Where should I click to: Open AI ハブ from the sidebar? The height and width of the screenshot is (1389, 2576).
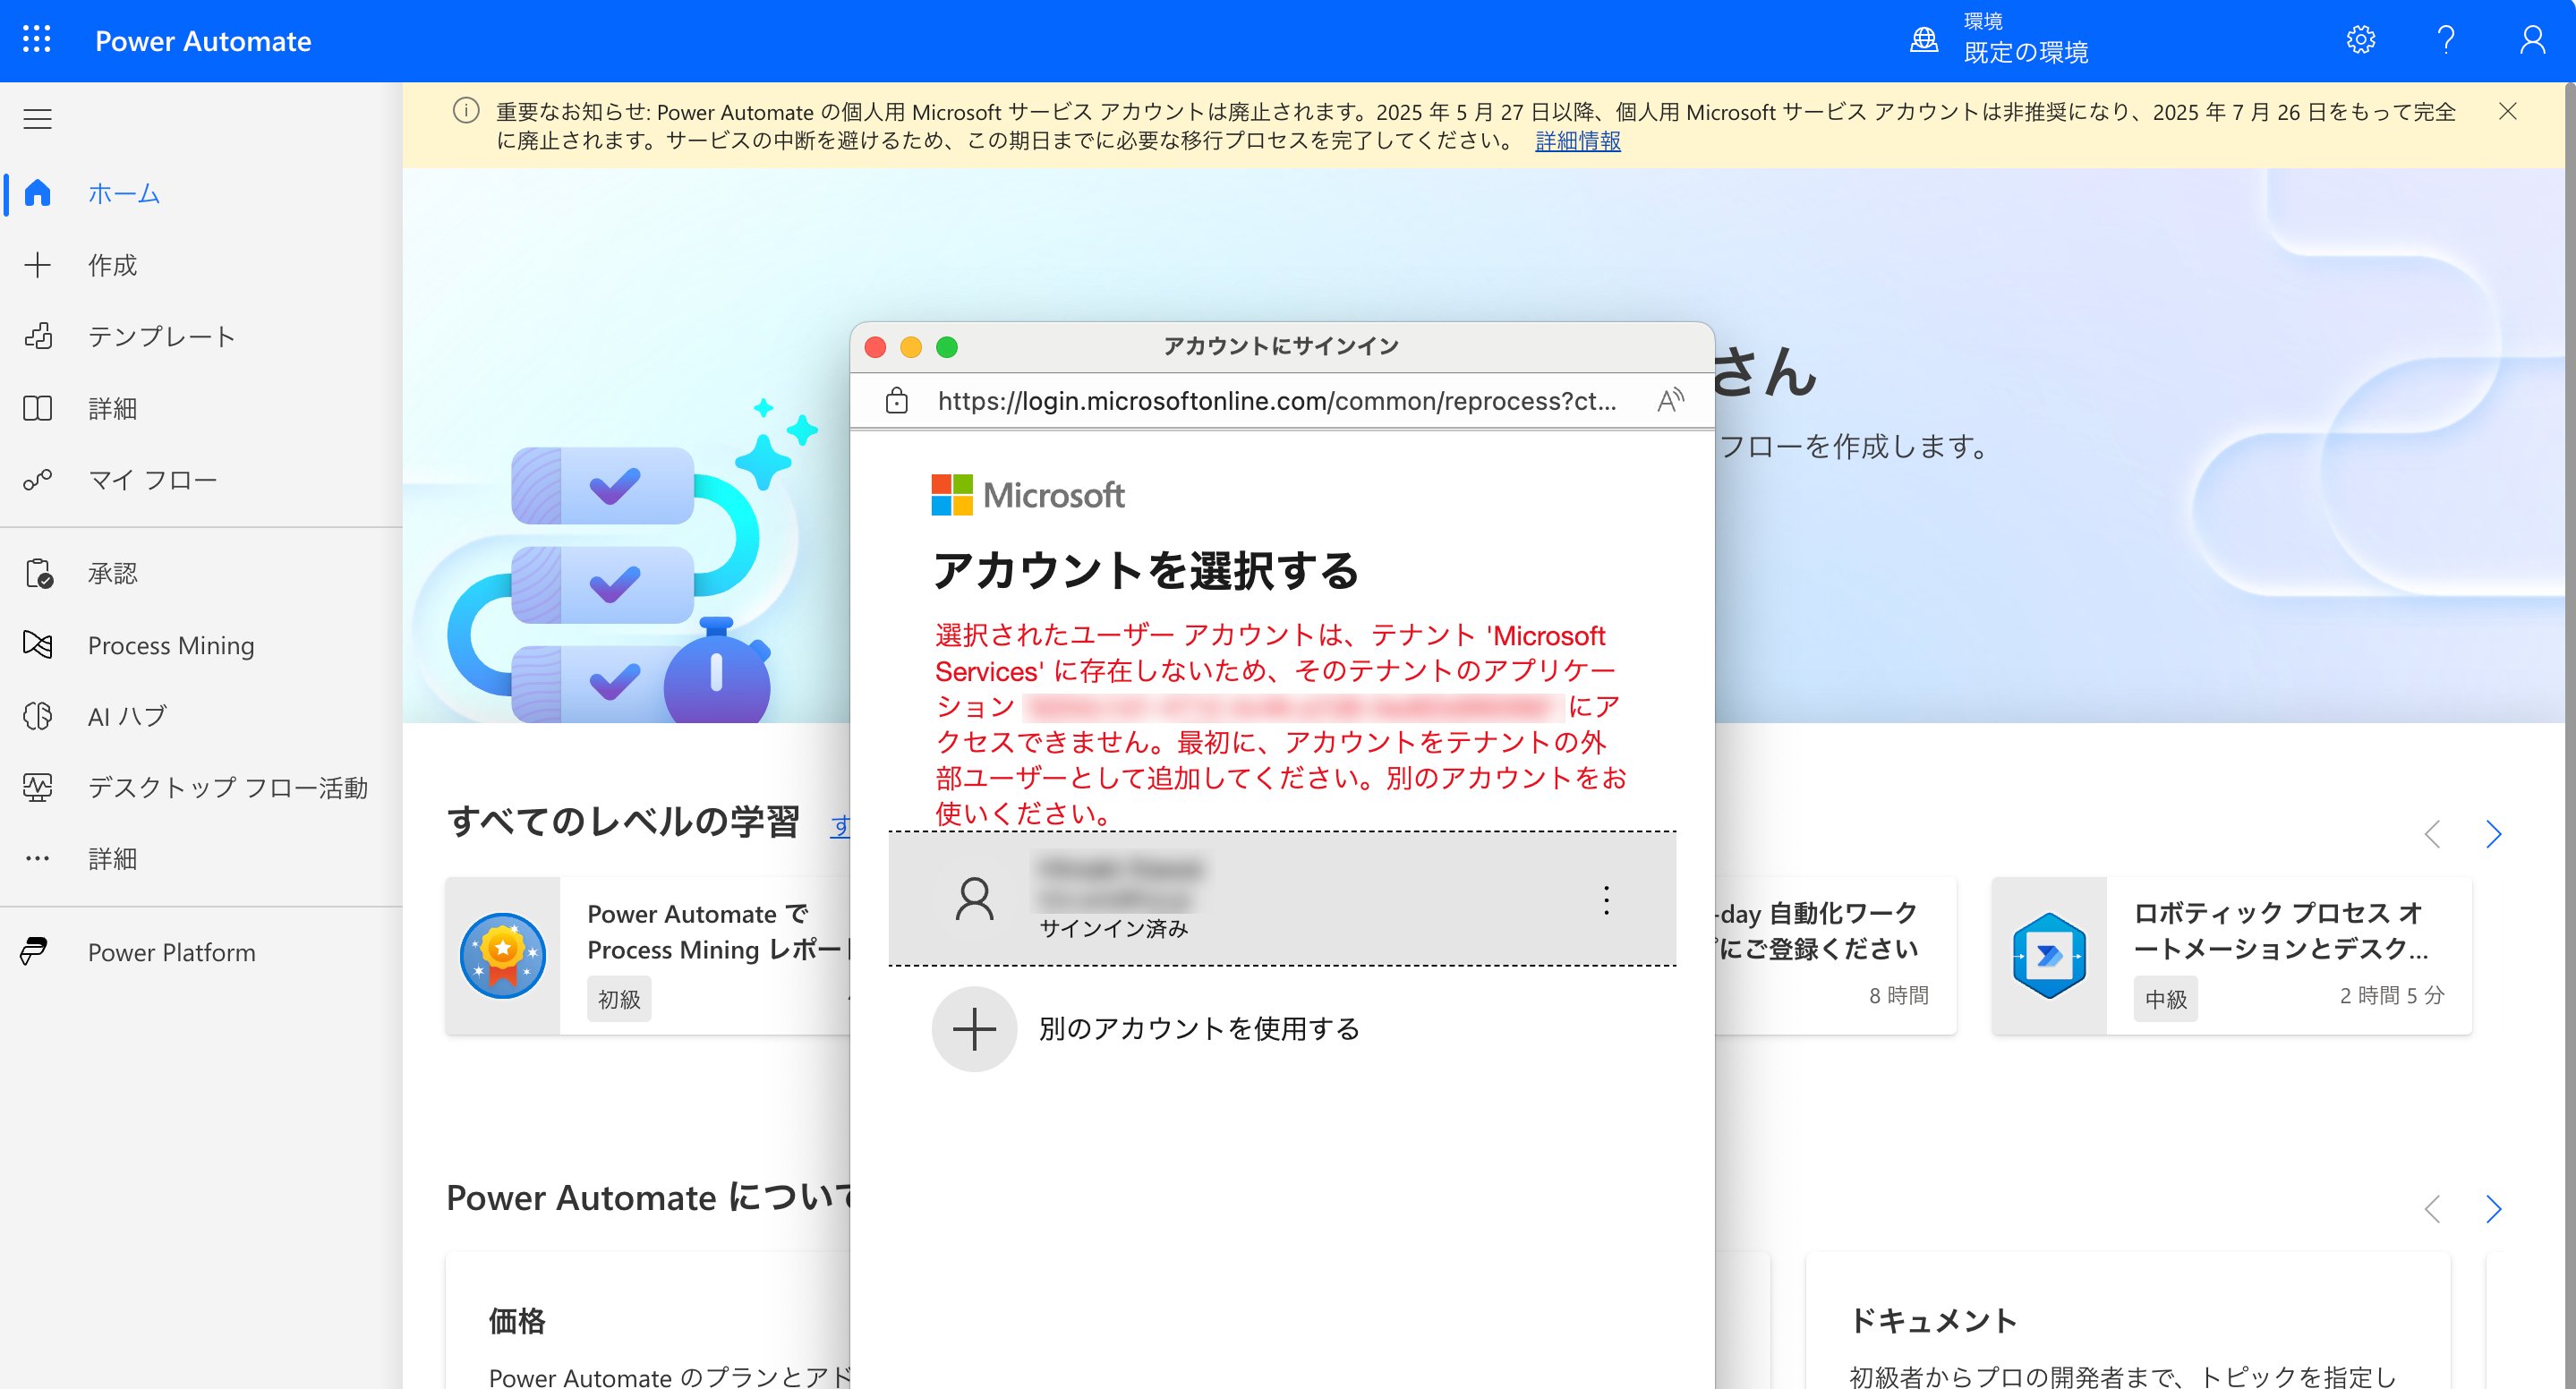(127, 716)
